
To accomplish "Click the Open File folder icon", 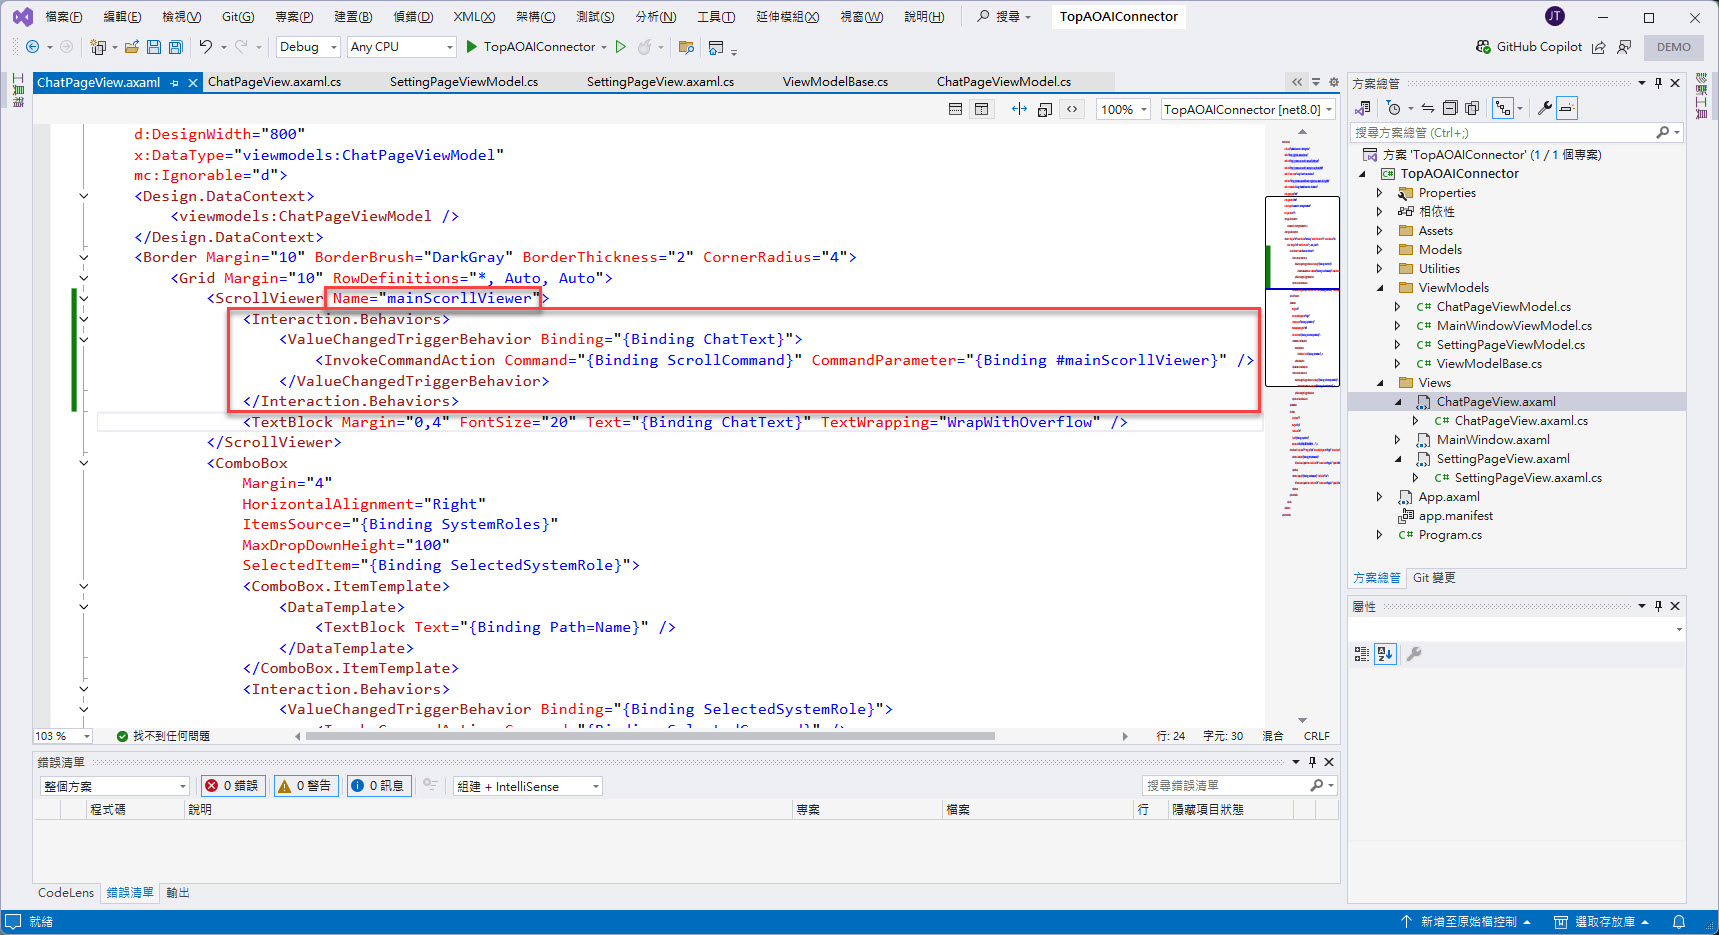I will click(132, 47).
